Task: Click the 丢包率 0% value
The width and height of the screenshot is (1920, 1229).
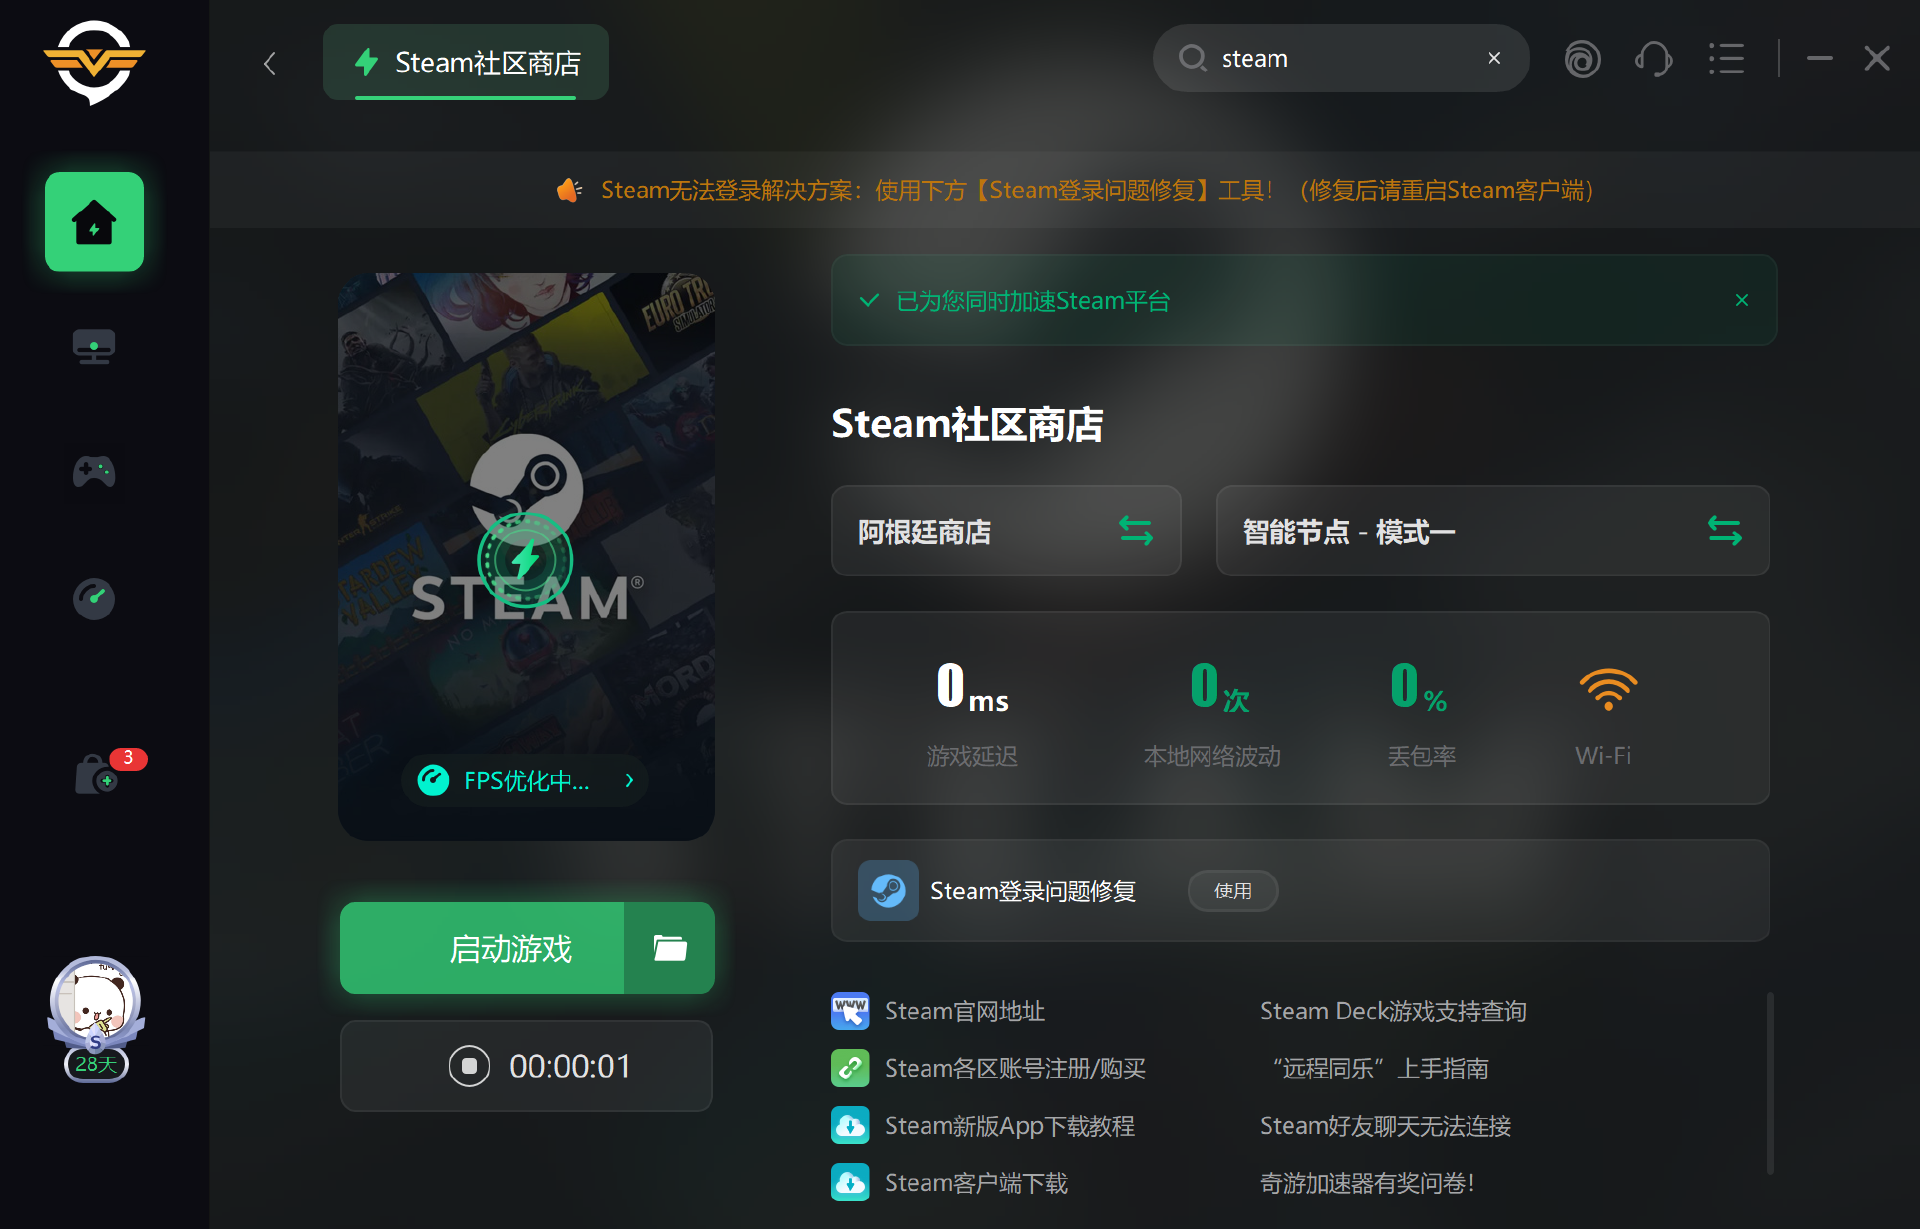Action: tap(1418, 687)
